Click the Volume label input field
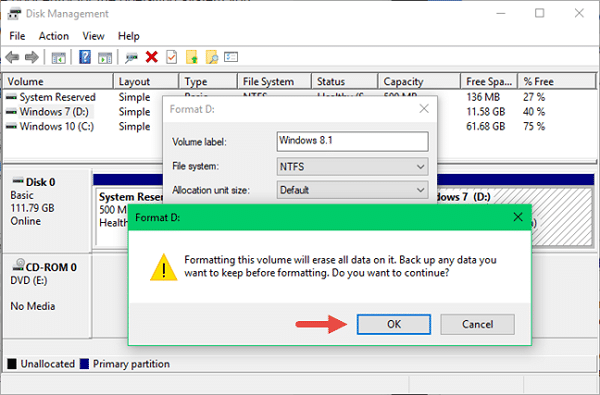Image resolution: width=600 pixels, height=395 pixels. click(x=352, y=141)
